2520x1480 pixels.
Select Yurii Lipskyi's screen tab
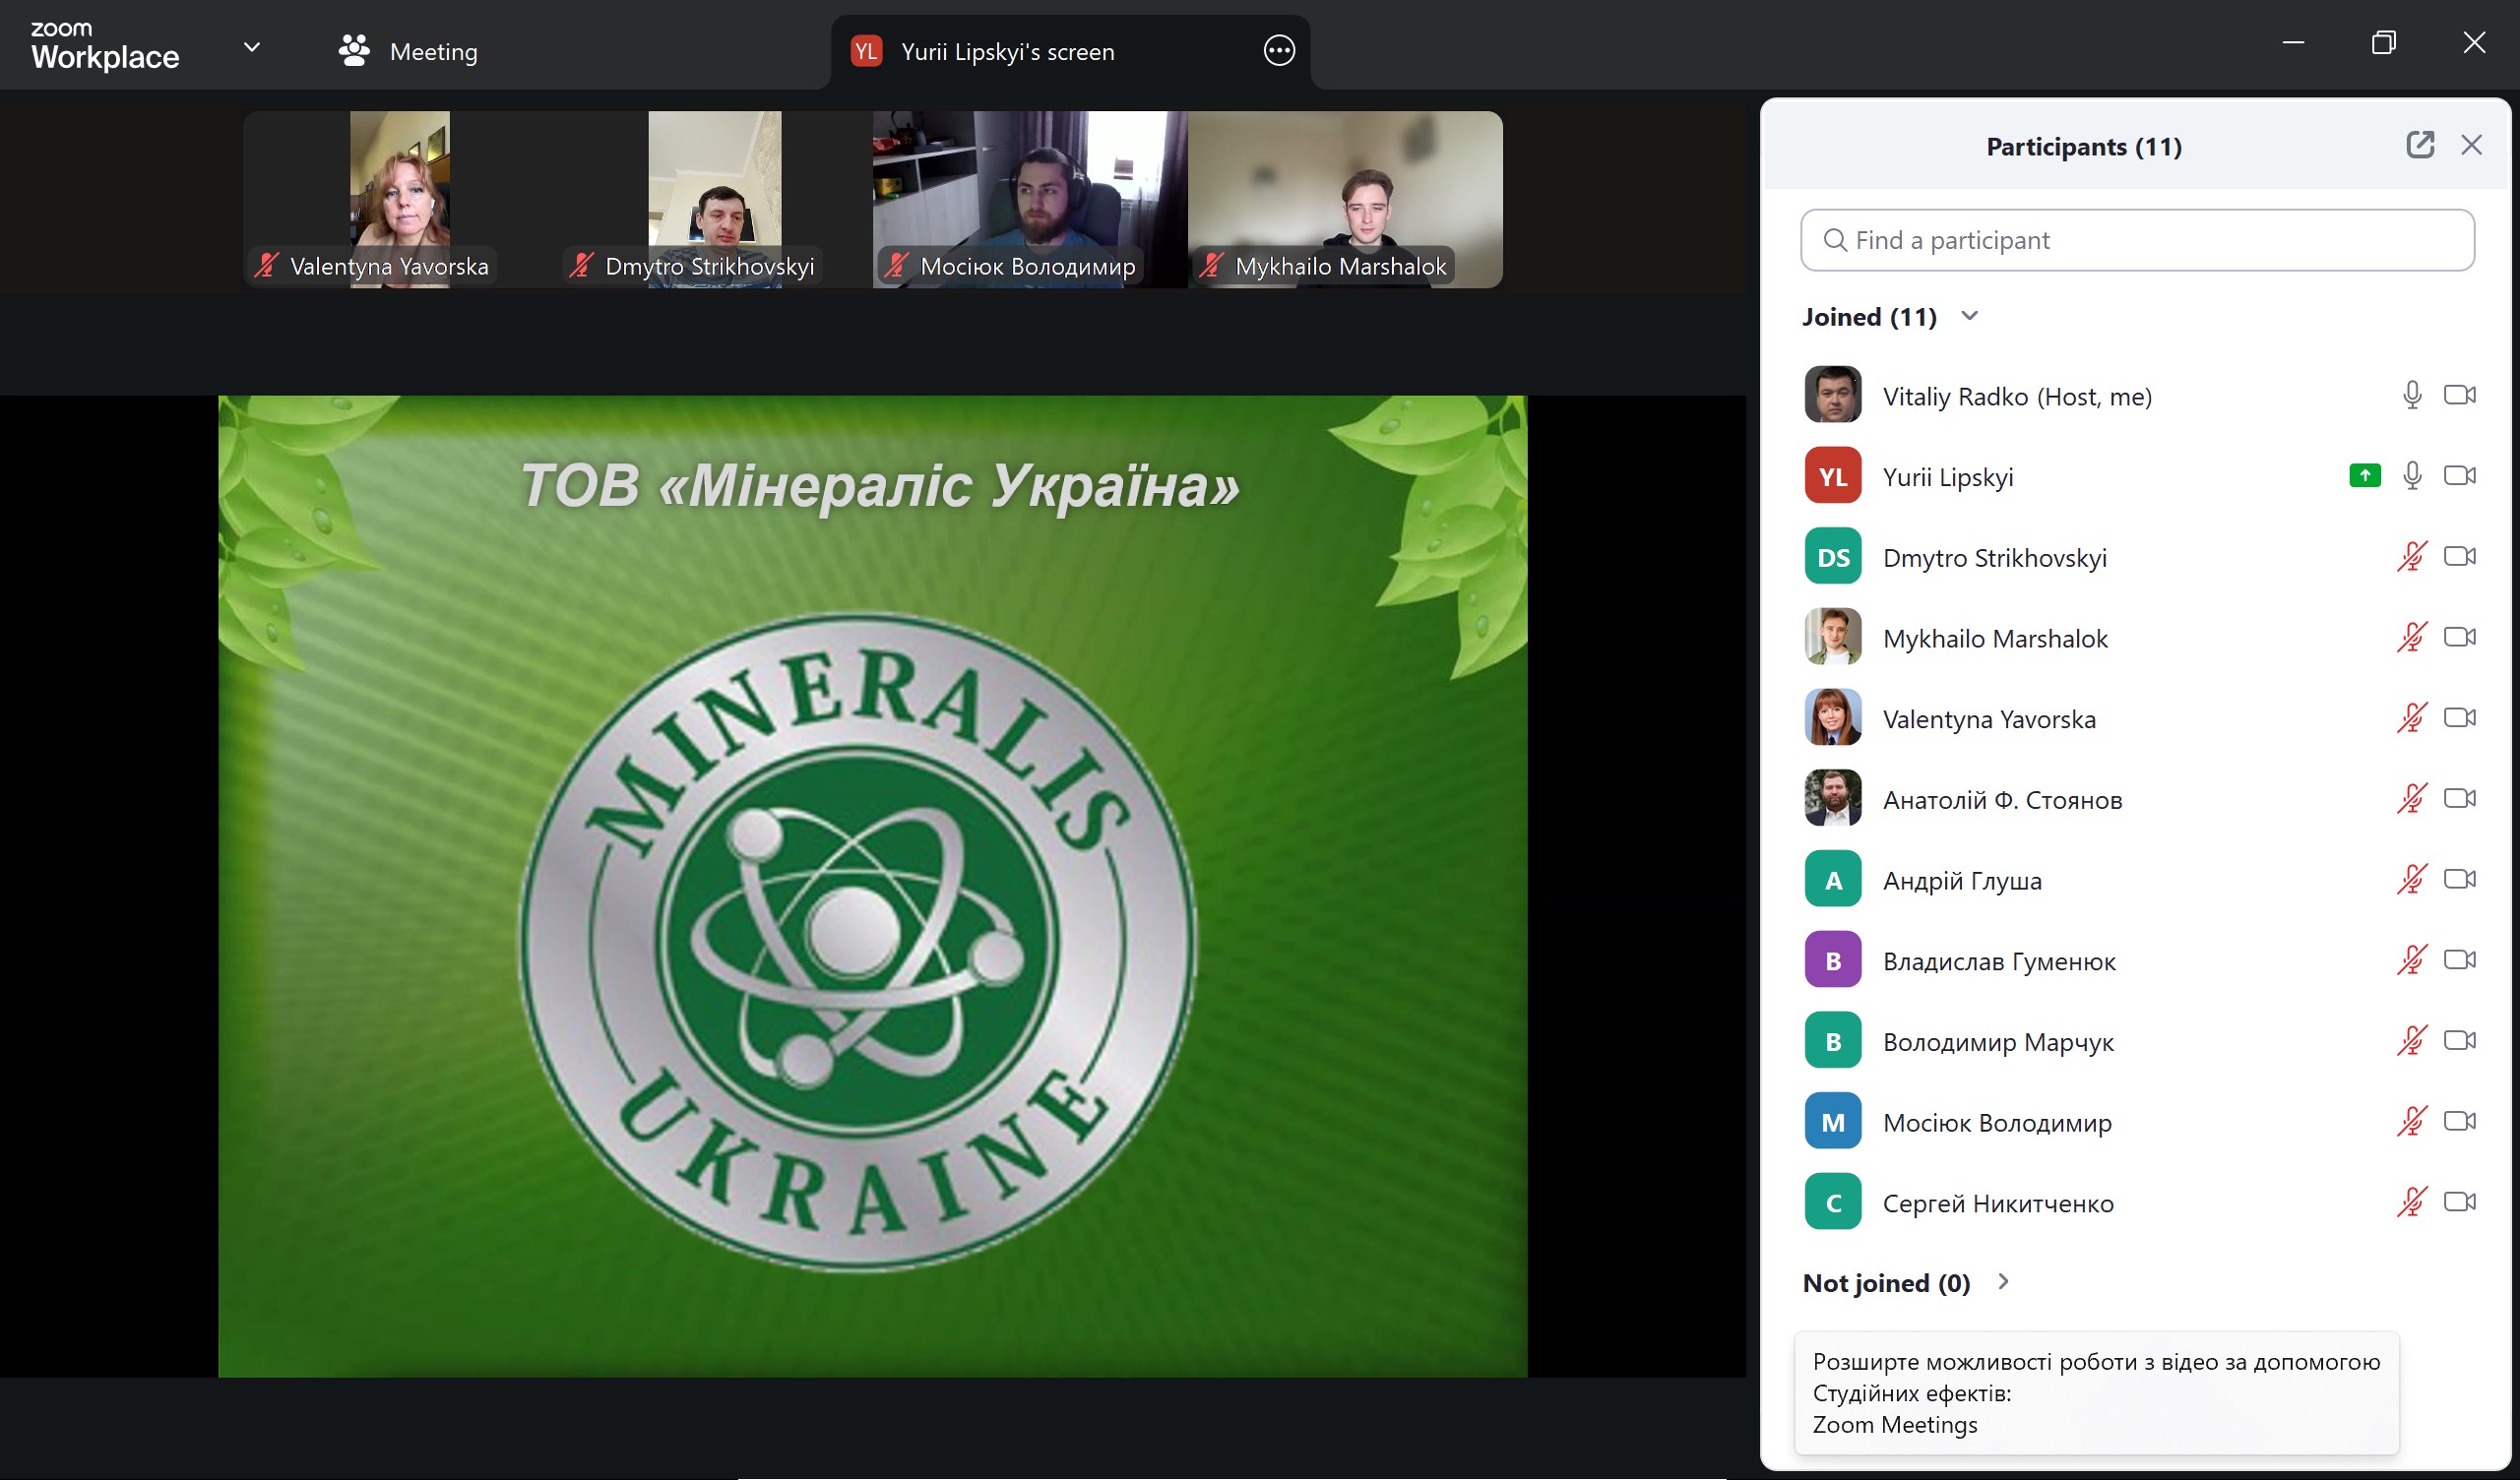(1006, 52)
